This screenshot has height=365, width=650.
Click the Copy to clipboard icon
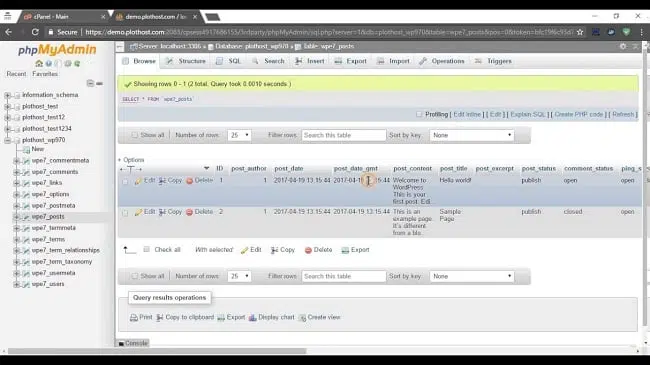point(160,317)
